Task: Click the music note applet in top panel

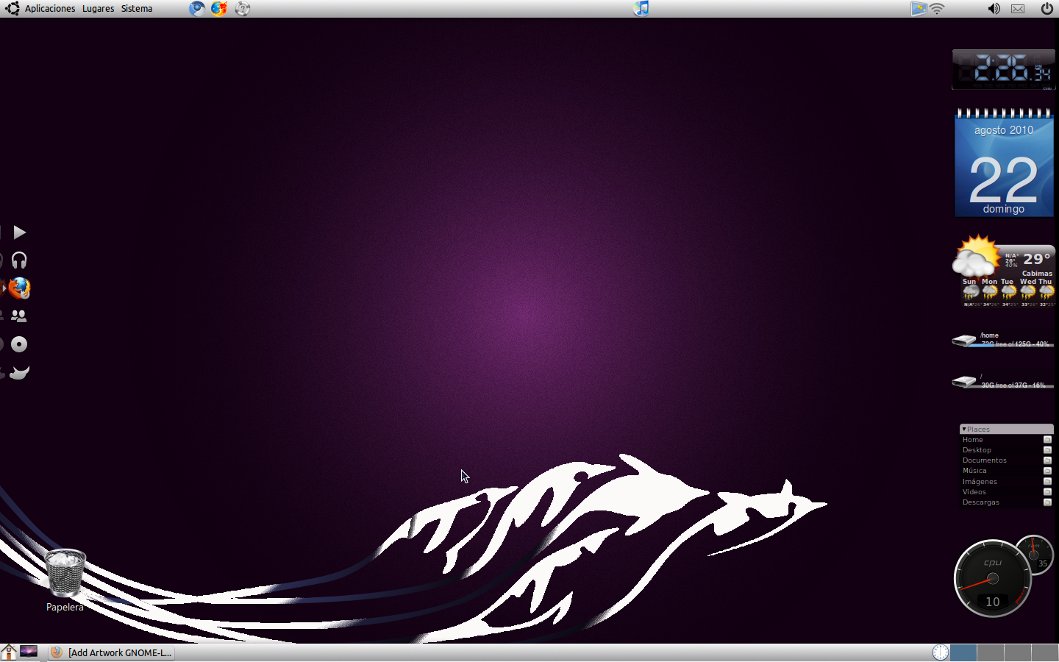Action: tap(641, 8)
